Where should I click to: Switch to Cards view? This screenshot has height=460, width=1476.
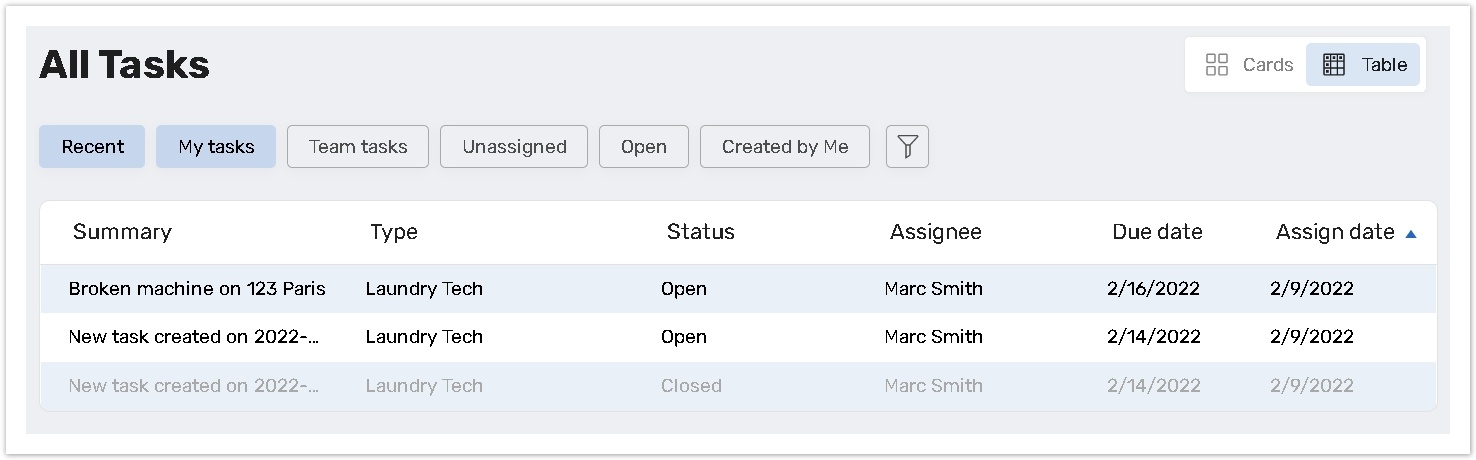(1249, 65)
